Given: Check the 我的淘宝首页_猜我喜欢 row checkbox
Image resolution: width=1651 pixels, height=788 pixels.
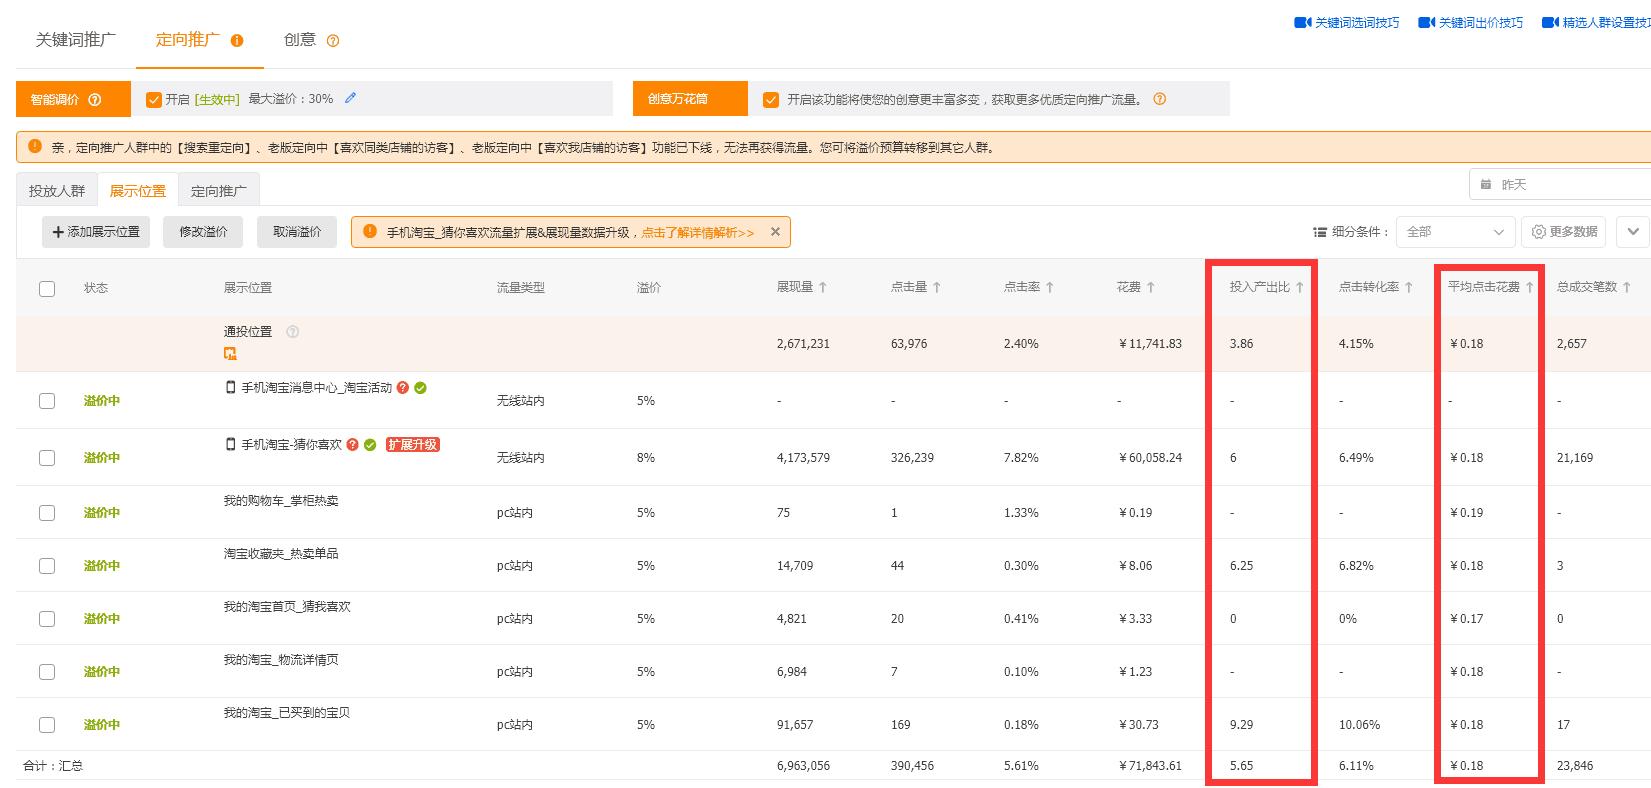Looking at the screenshot, I should tap(47, 619).
